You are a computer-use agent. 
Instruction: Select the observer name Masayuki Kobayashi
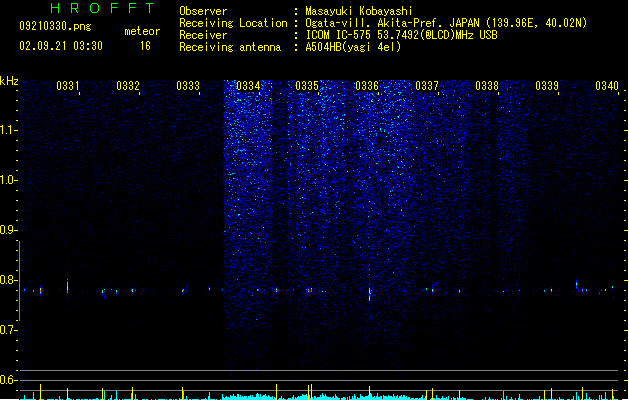pos(359,11)
